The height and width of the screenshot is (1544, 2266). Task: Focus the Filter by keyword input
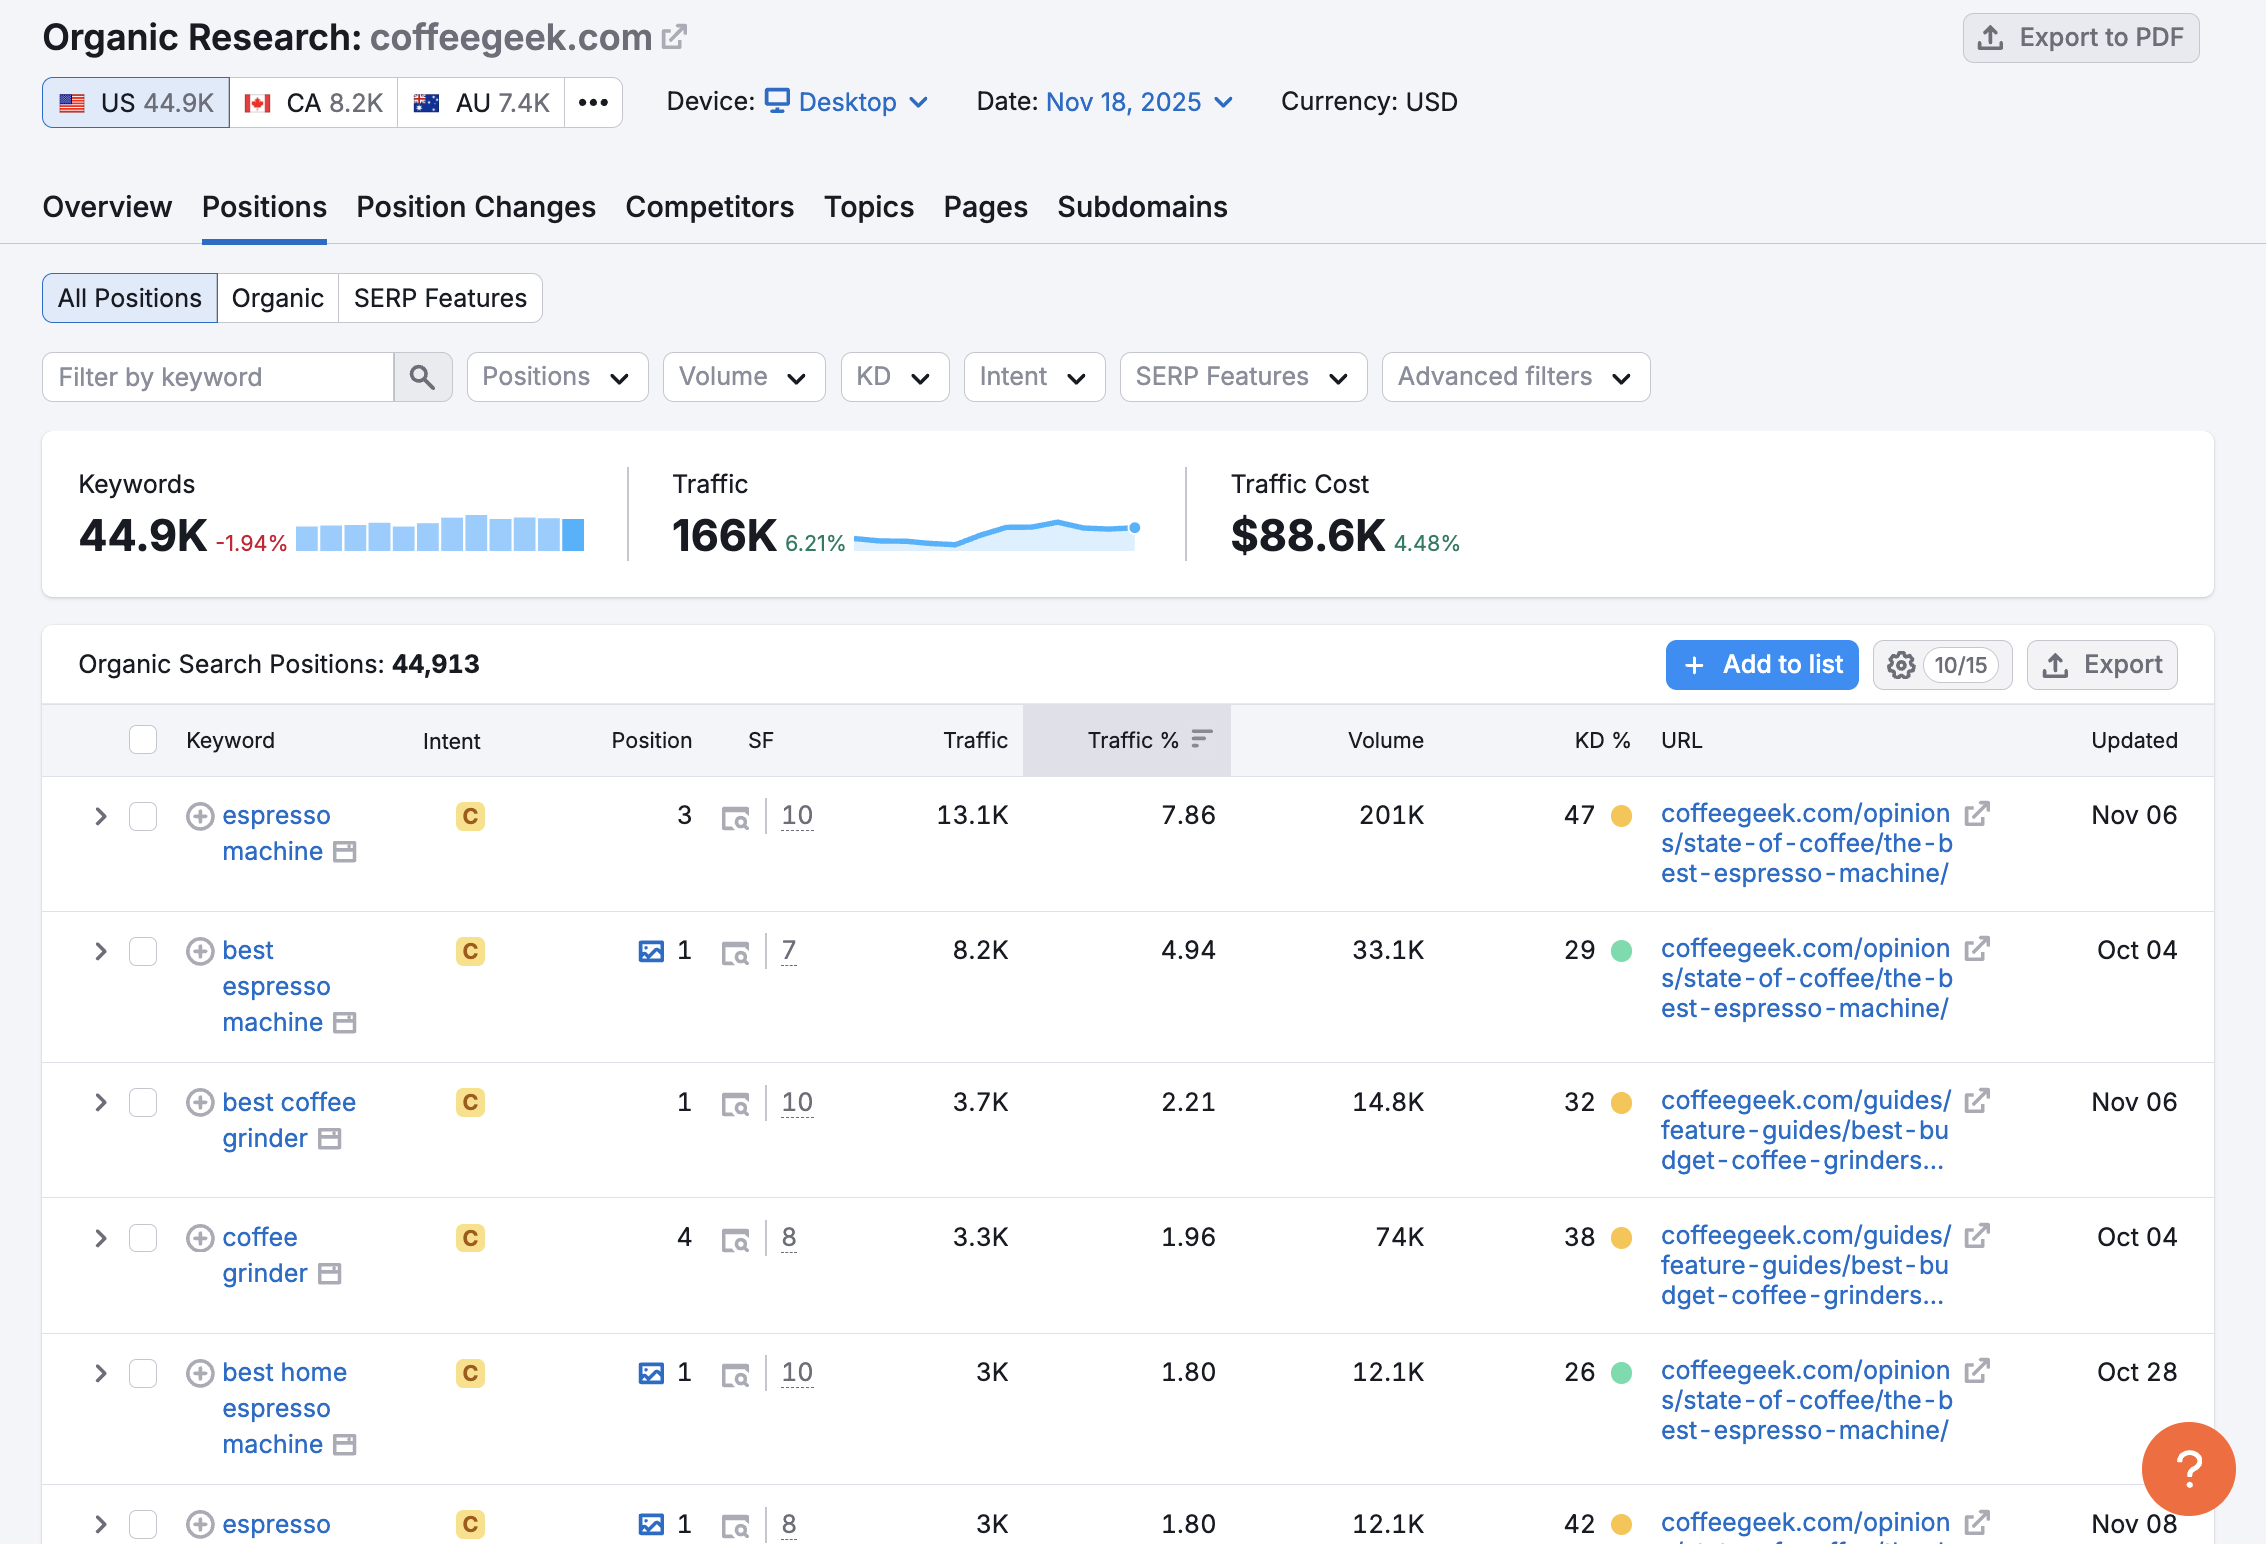click(218, 377)
